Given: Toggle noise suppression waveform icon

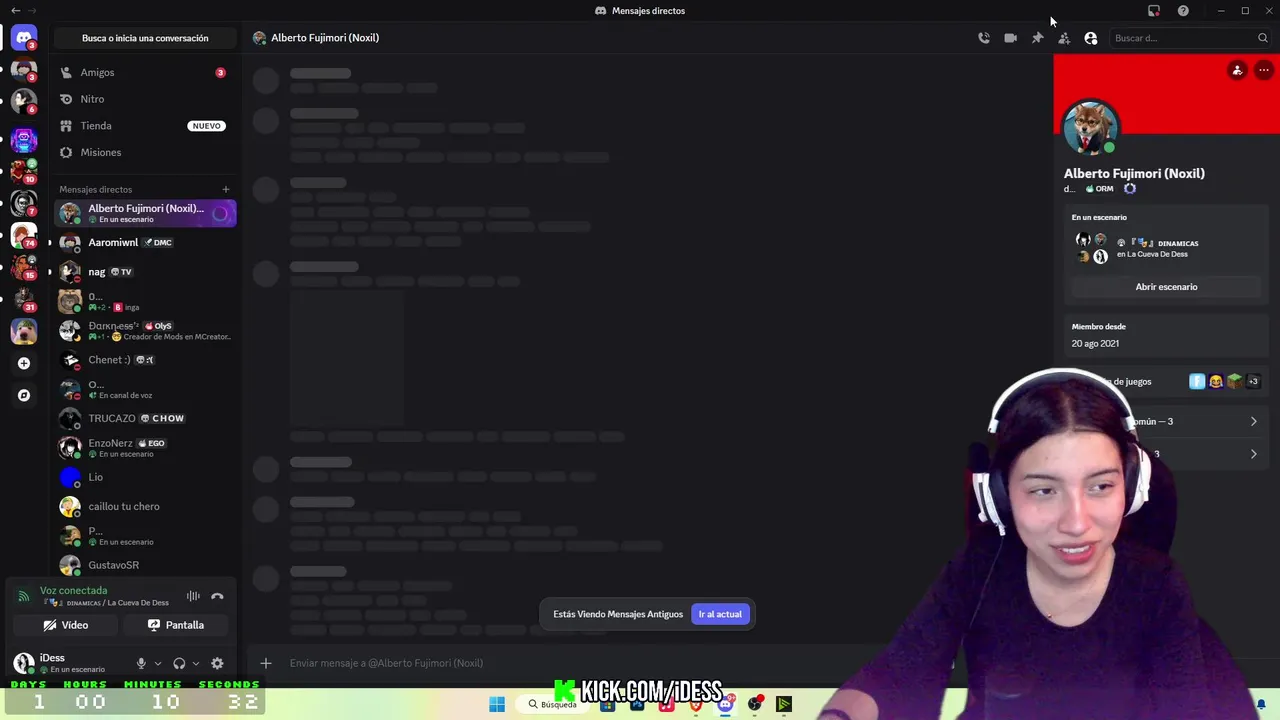Looking at the screenshot, I should [193, 596].
